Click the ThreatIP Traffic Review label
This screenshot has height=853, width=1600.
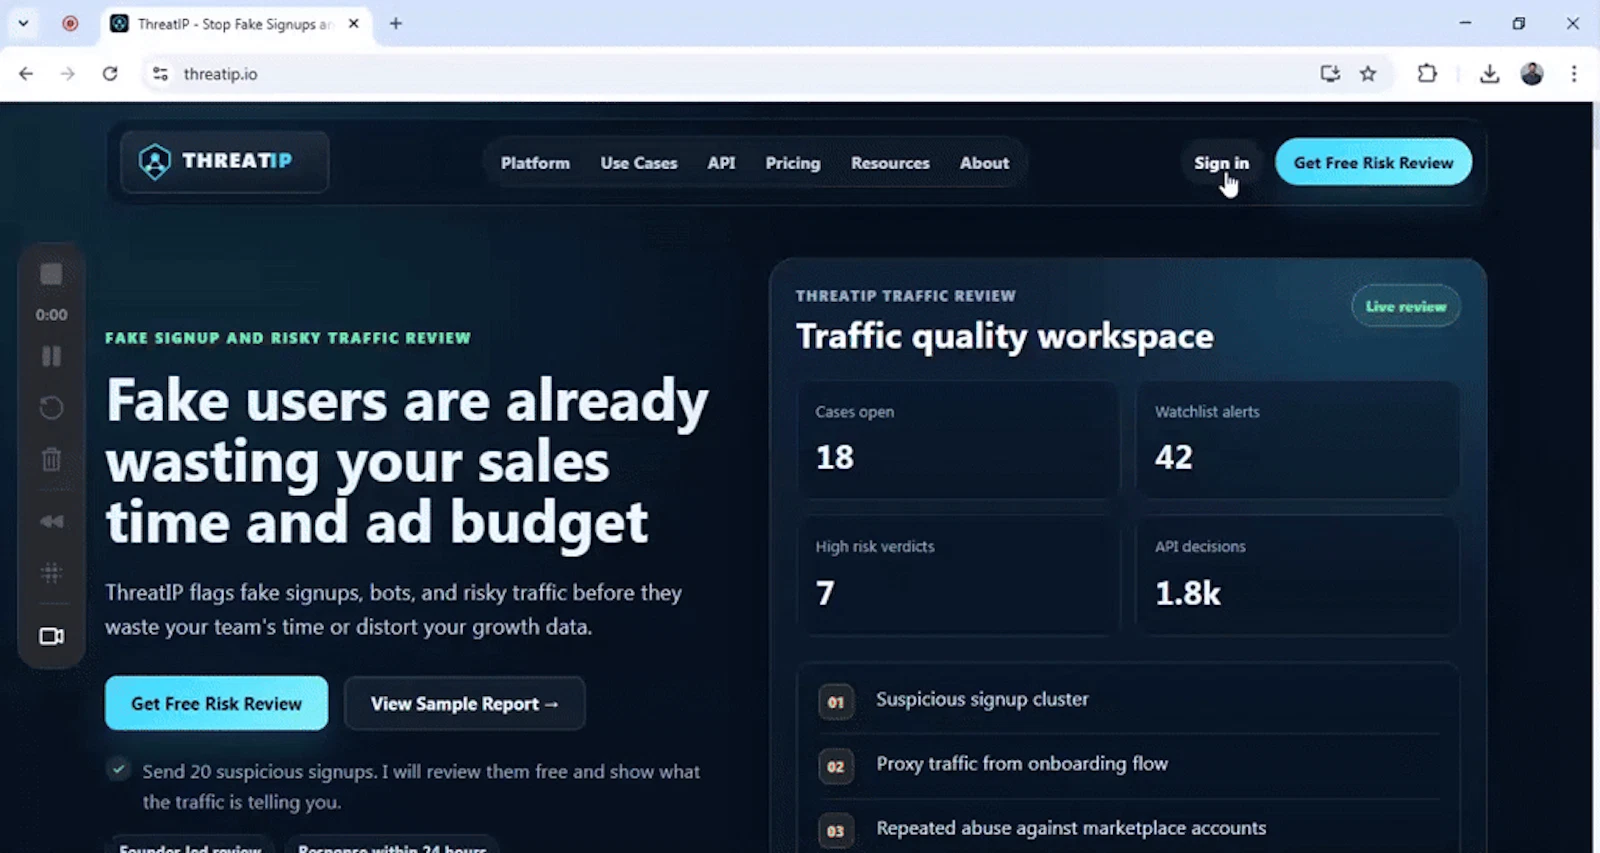(905, 296)
